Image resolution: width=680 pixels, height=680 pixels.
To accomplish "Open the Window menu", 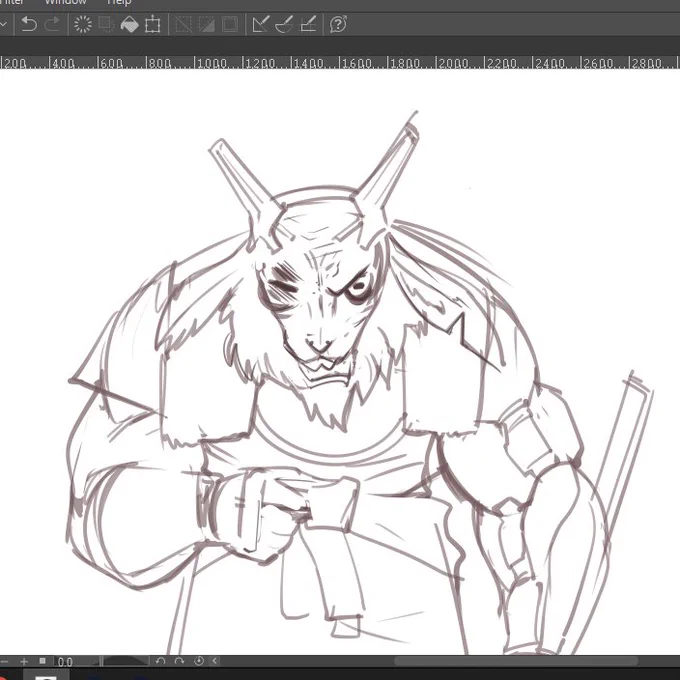I will tap(65, 2).
